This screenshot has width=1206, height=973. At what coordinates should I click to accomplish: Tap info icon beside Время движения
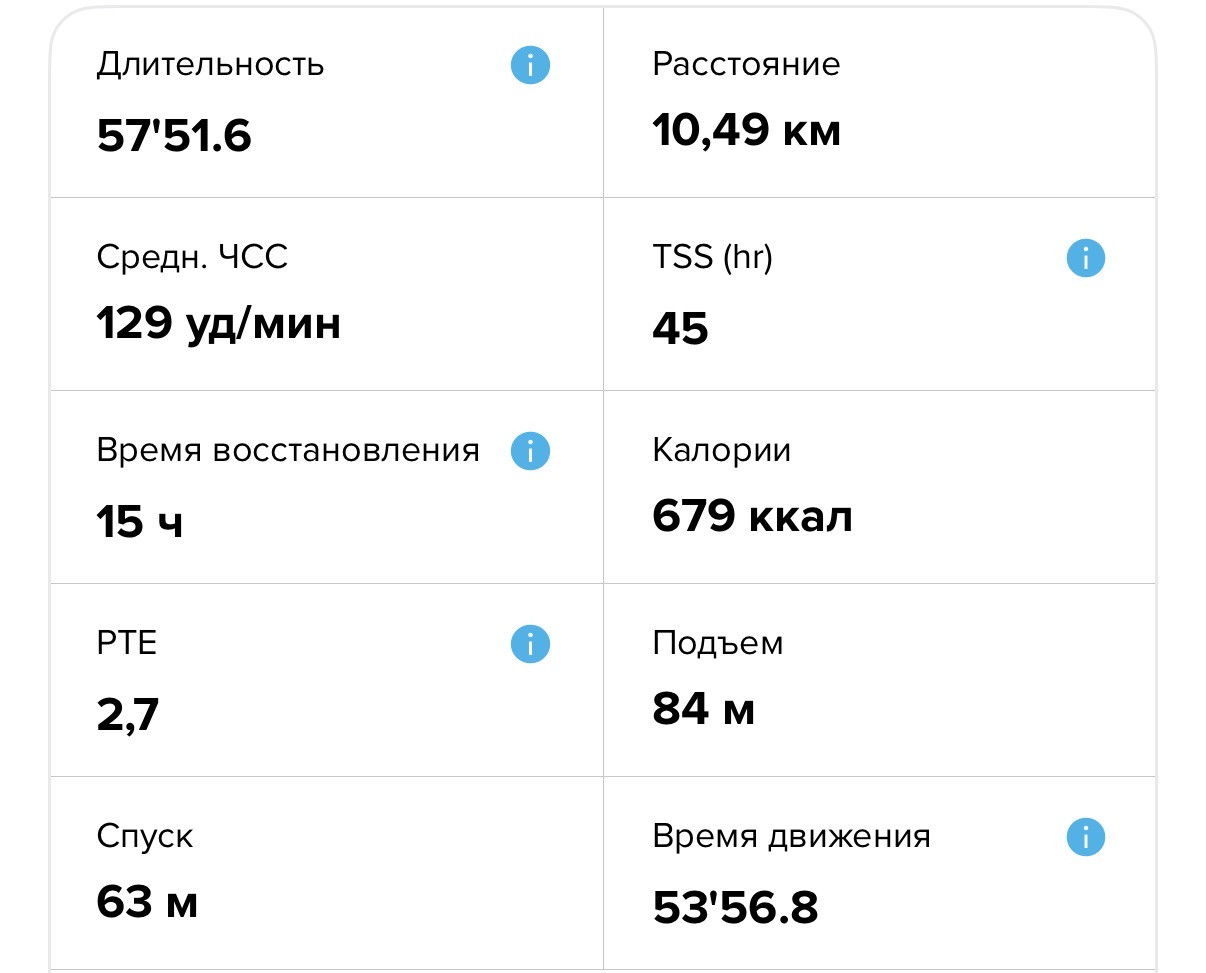[1085, 836]
